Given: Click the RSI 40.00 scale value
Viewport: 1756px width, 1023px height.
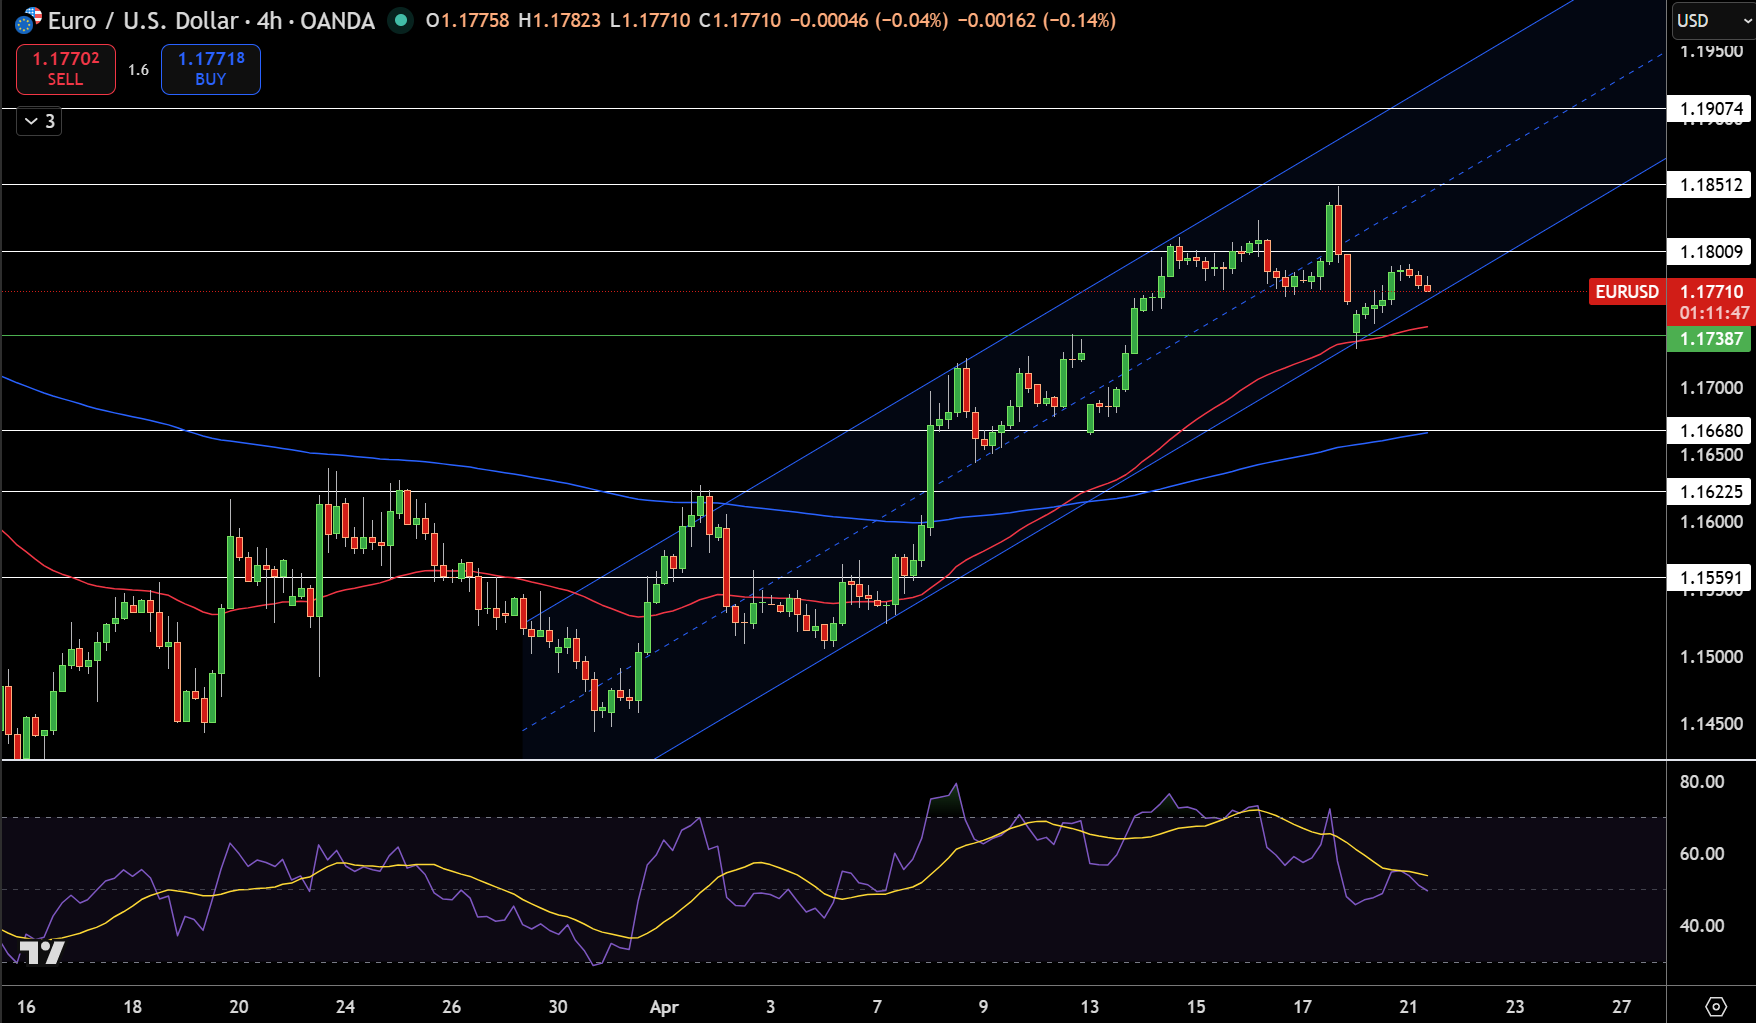Looking at the screenshot, I should (1702, 926).
